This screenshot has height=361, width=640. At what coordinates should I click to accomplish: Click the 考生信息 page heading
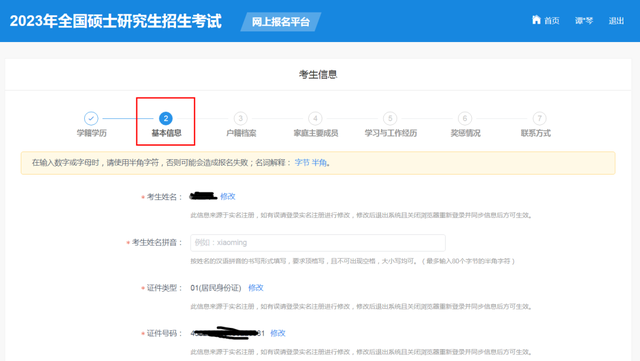(318, 75)
